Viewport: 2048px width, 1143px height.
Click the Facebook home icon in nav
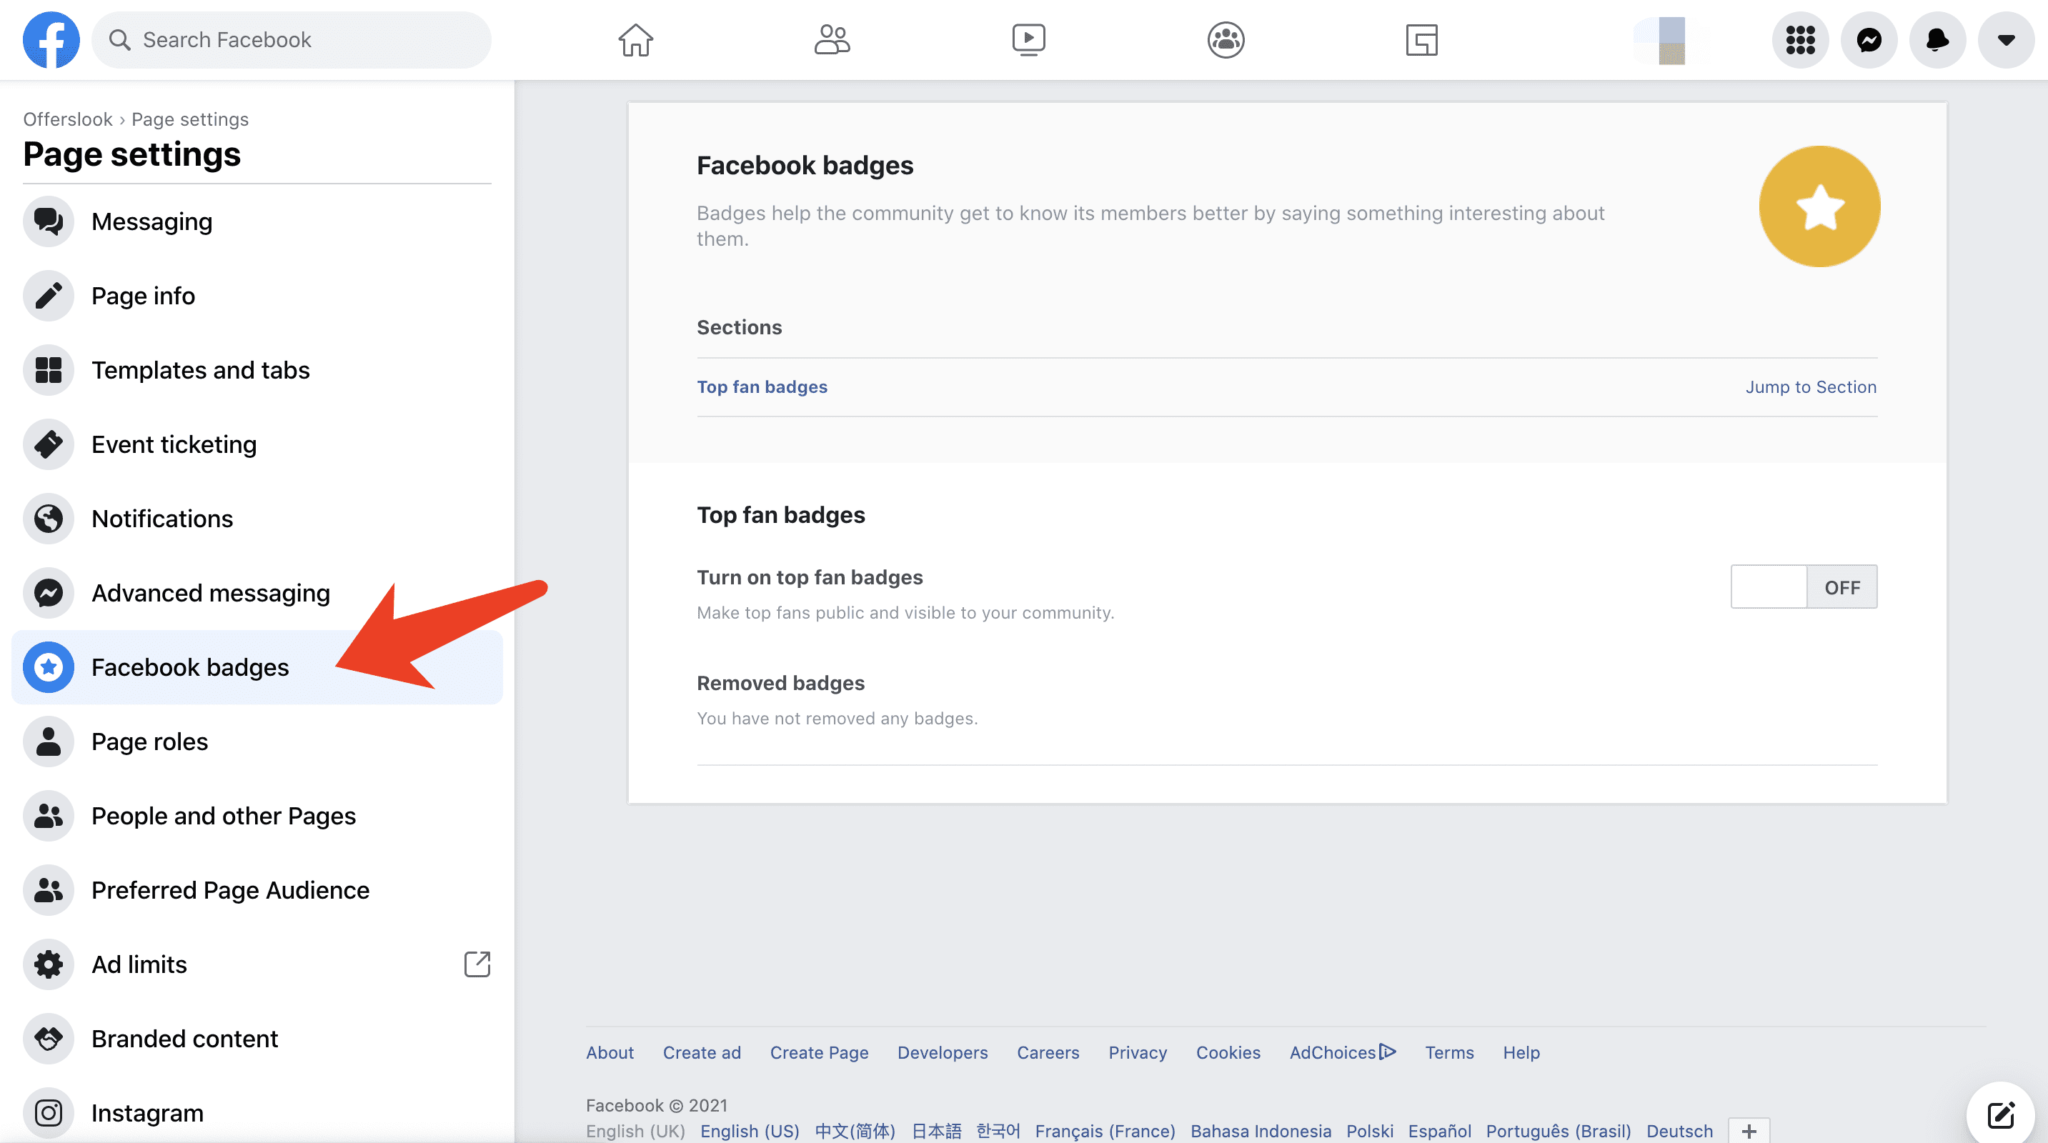(x=636, y=39)
